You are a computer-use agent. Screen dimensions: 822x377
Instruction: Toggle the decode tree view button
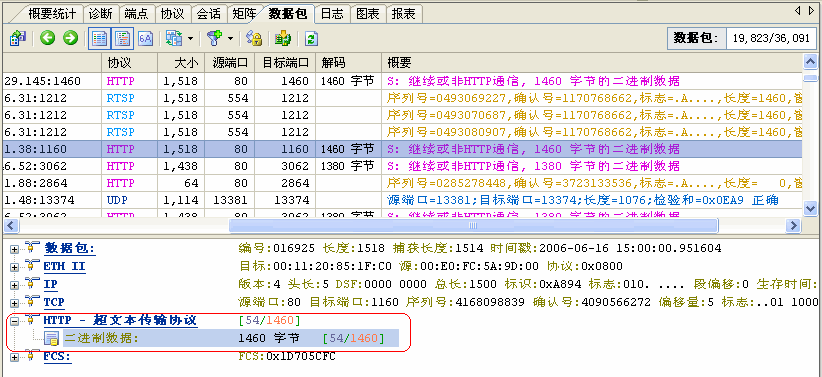(122, 38)
